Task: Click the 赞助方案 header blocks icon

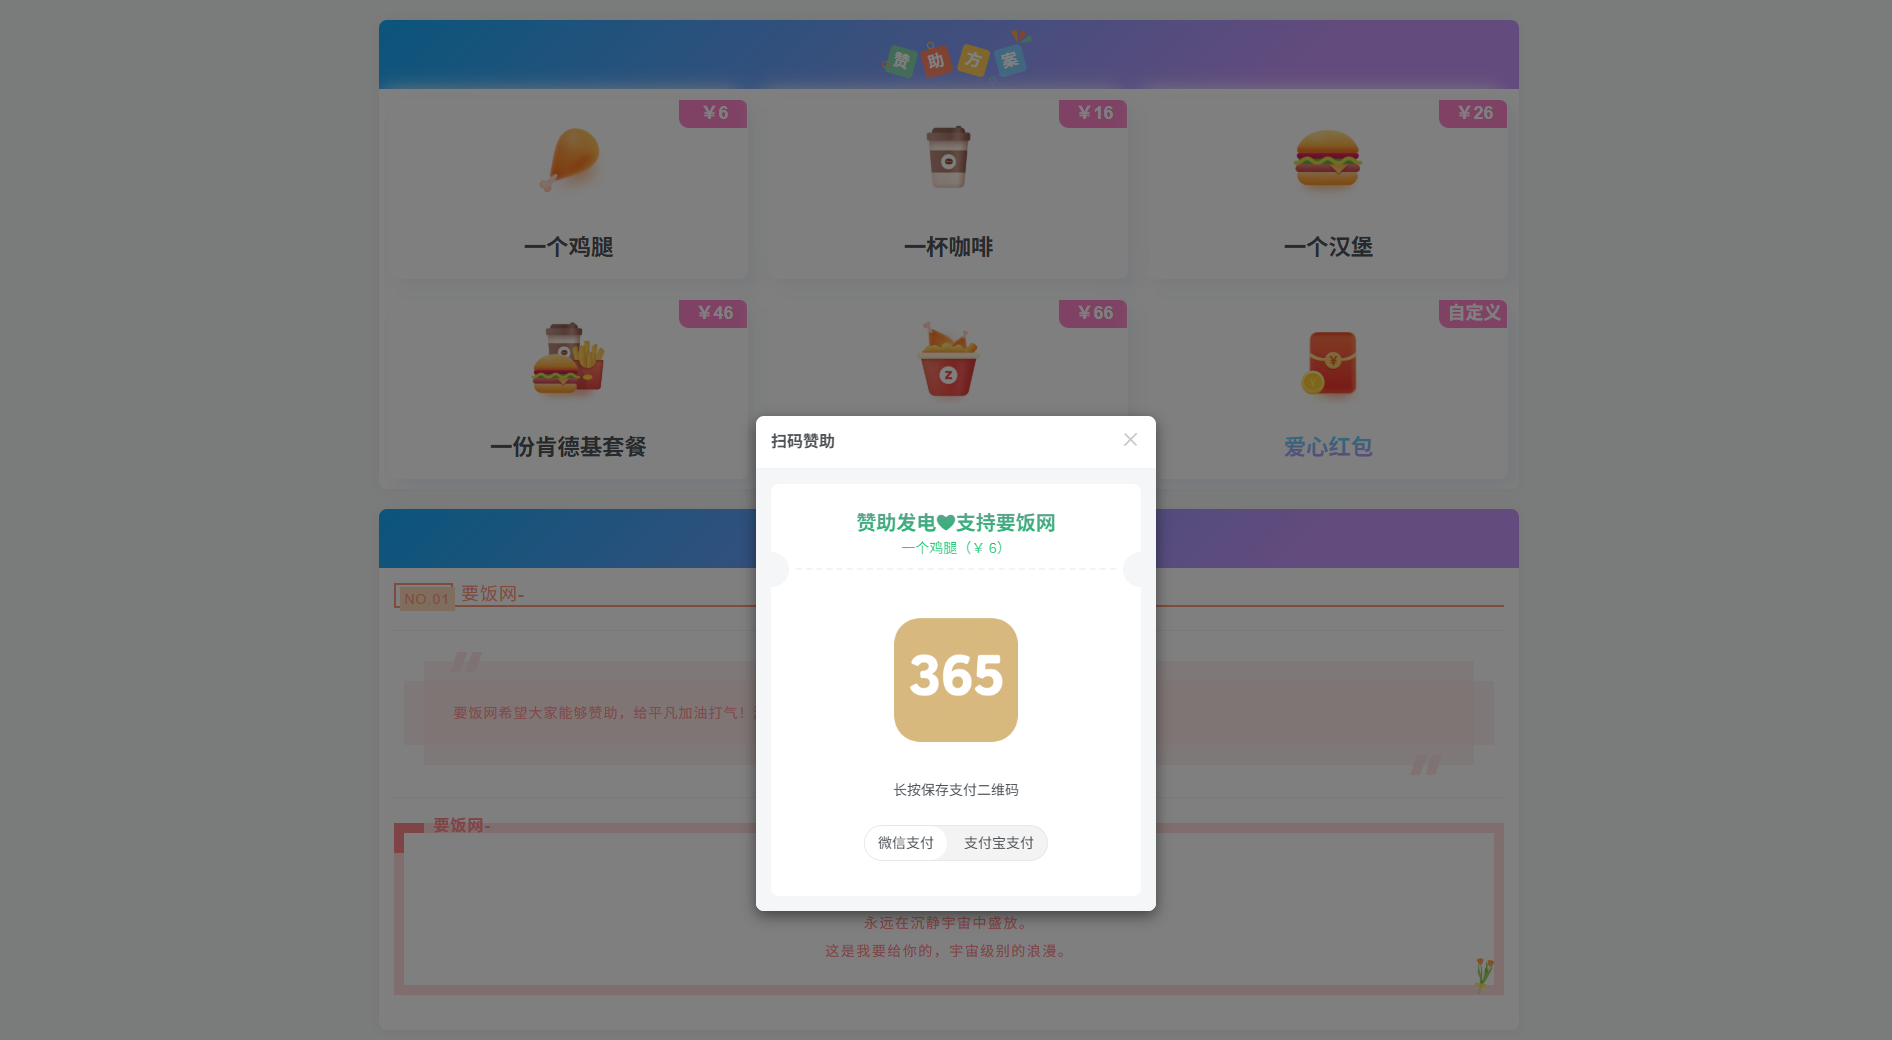Action: pyautogui.click(x=956, y=56)
